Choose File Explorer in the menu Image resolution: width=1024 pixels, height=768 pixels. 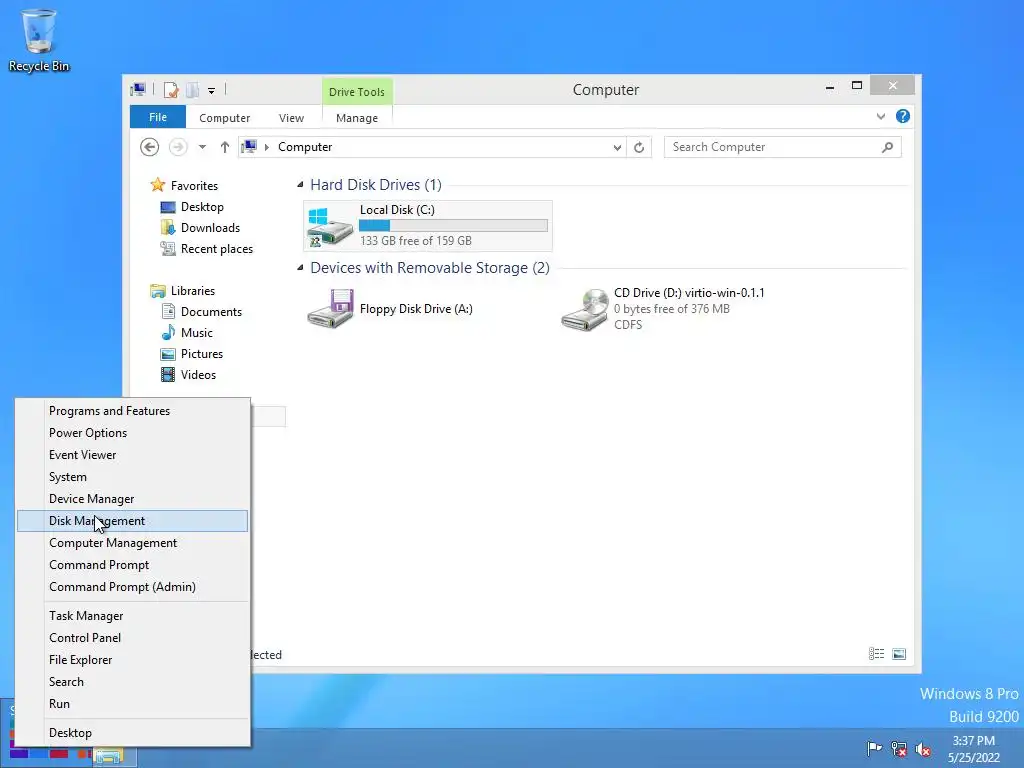click(x=133, y=660)
